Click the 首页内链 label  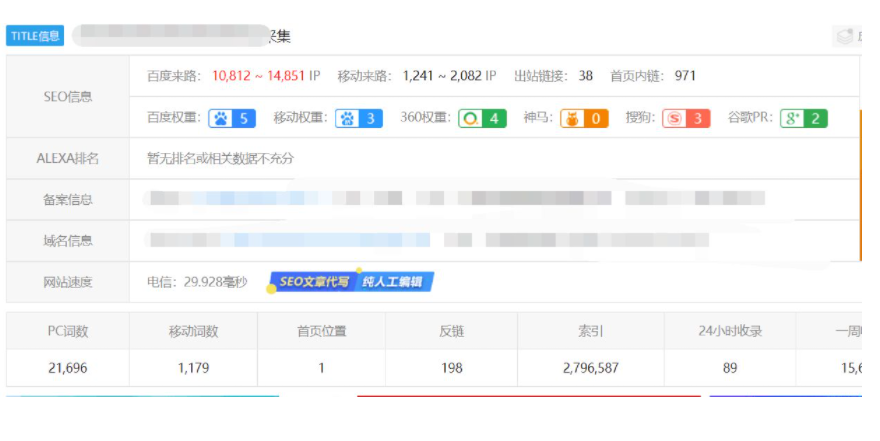pos(636,76)
